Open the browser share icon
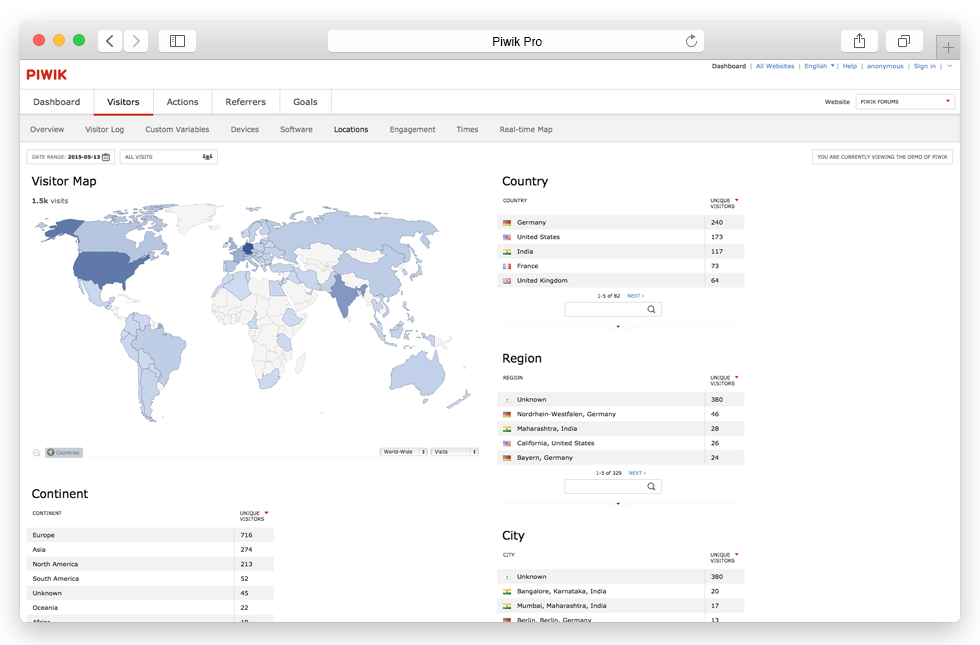This screenshot has width=980, height=645. [x=859, y=41]
